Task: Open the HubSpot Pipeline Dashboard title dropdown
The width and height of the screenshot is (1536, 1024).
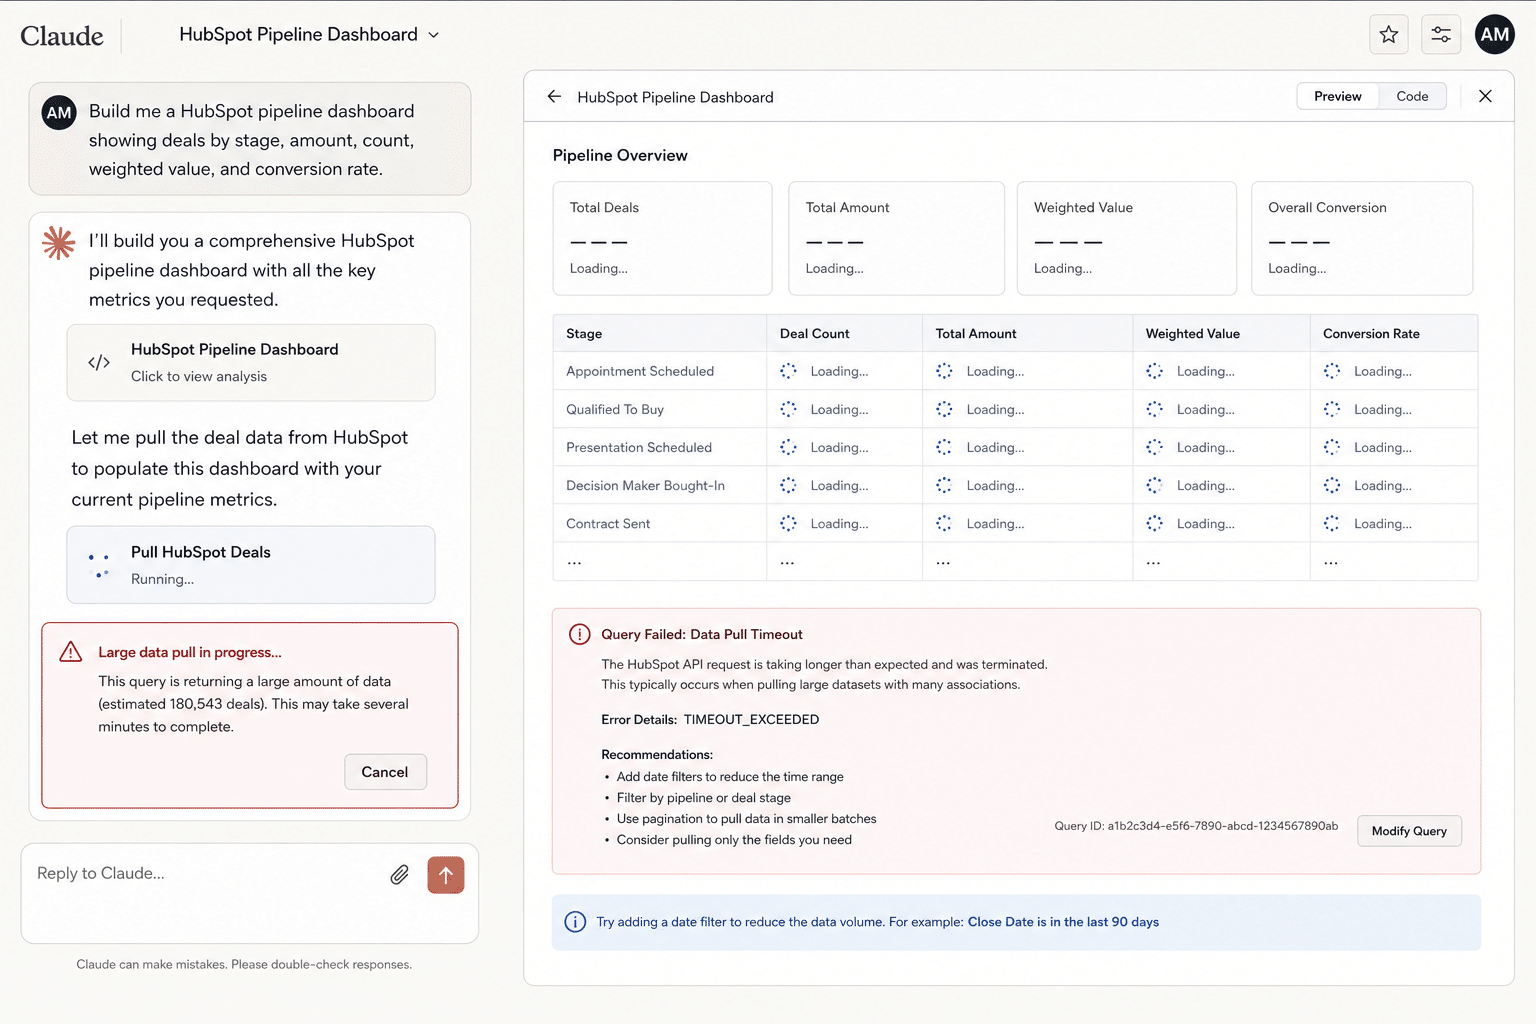Action: [x=309, y=35]
